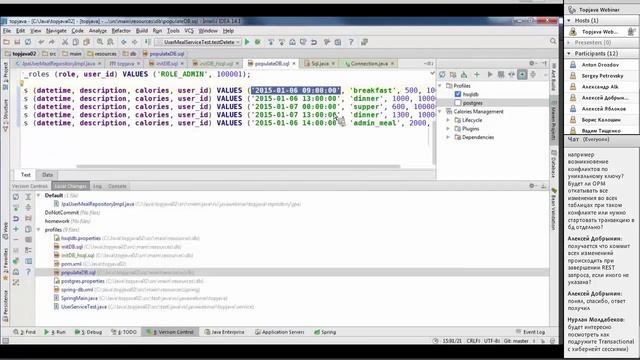The width and height of the screenshot is (640, 360).
Task: Click the Undo arrow in main toolbar
Action: point(41,42)
